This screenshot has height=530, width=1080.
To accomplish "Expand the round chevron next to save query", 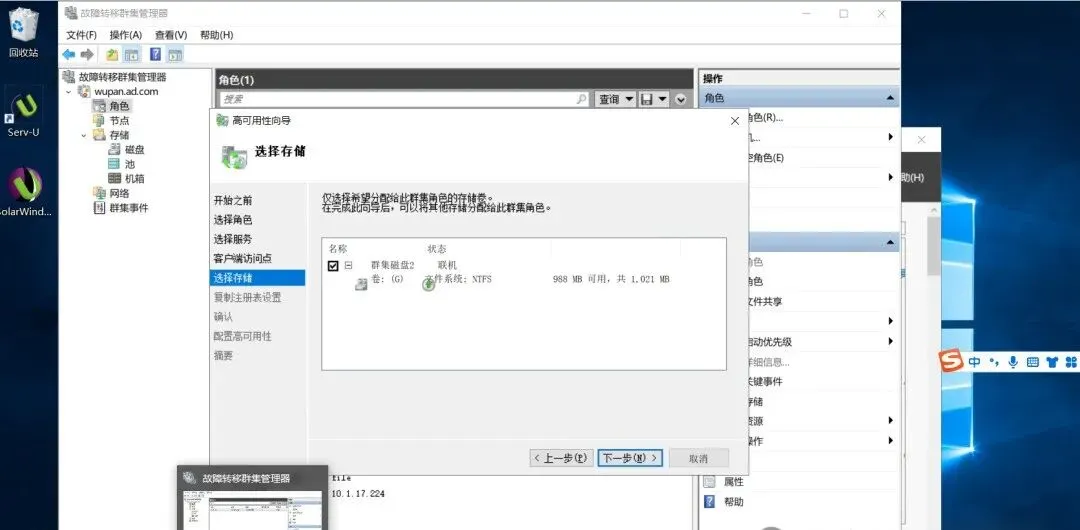I will [x=681, y=99].
